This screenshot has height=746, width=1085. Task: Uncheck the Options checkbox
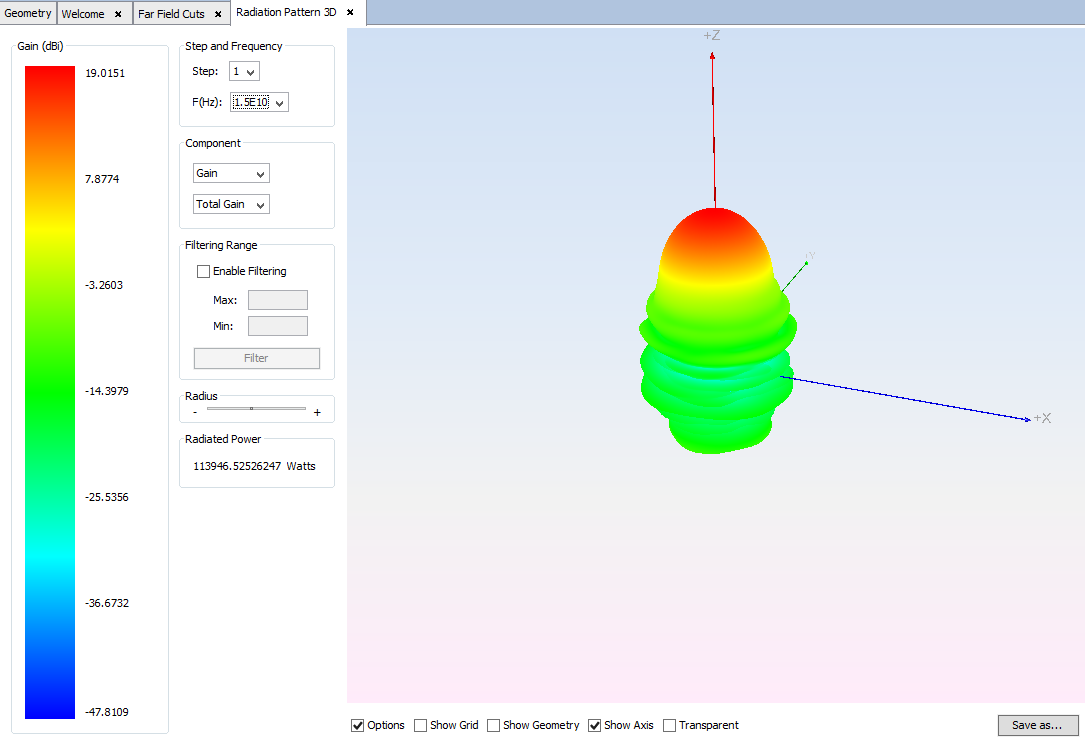[358, 726]
